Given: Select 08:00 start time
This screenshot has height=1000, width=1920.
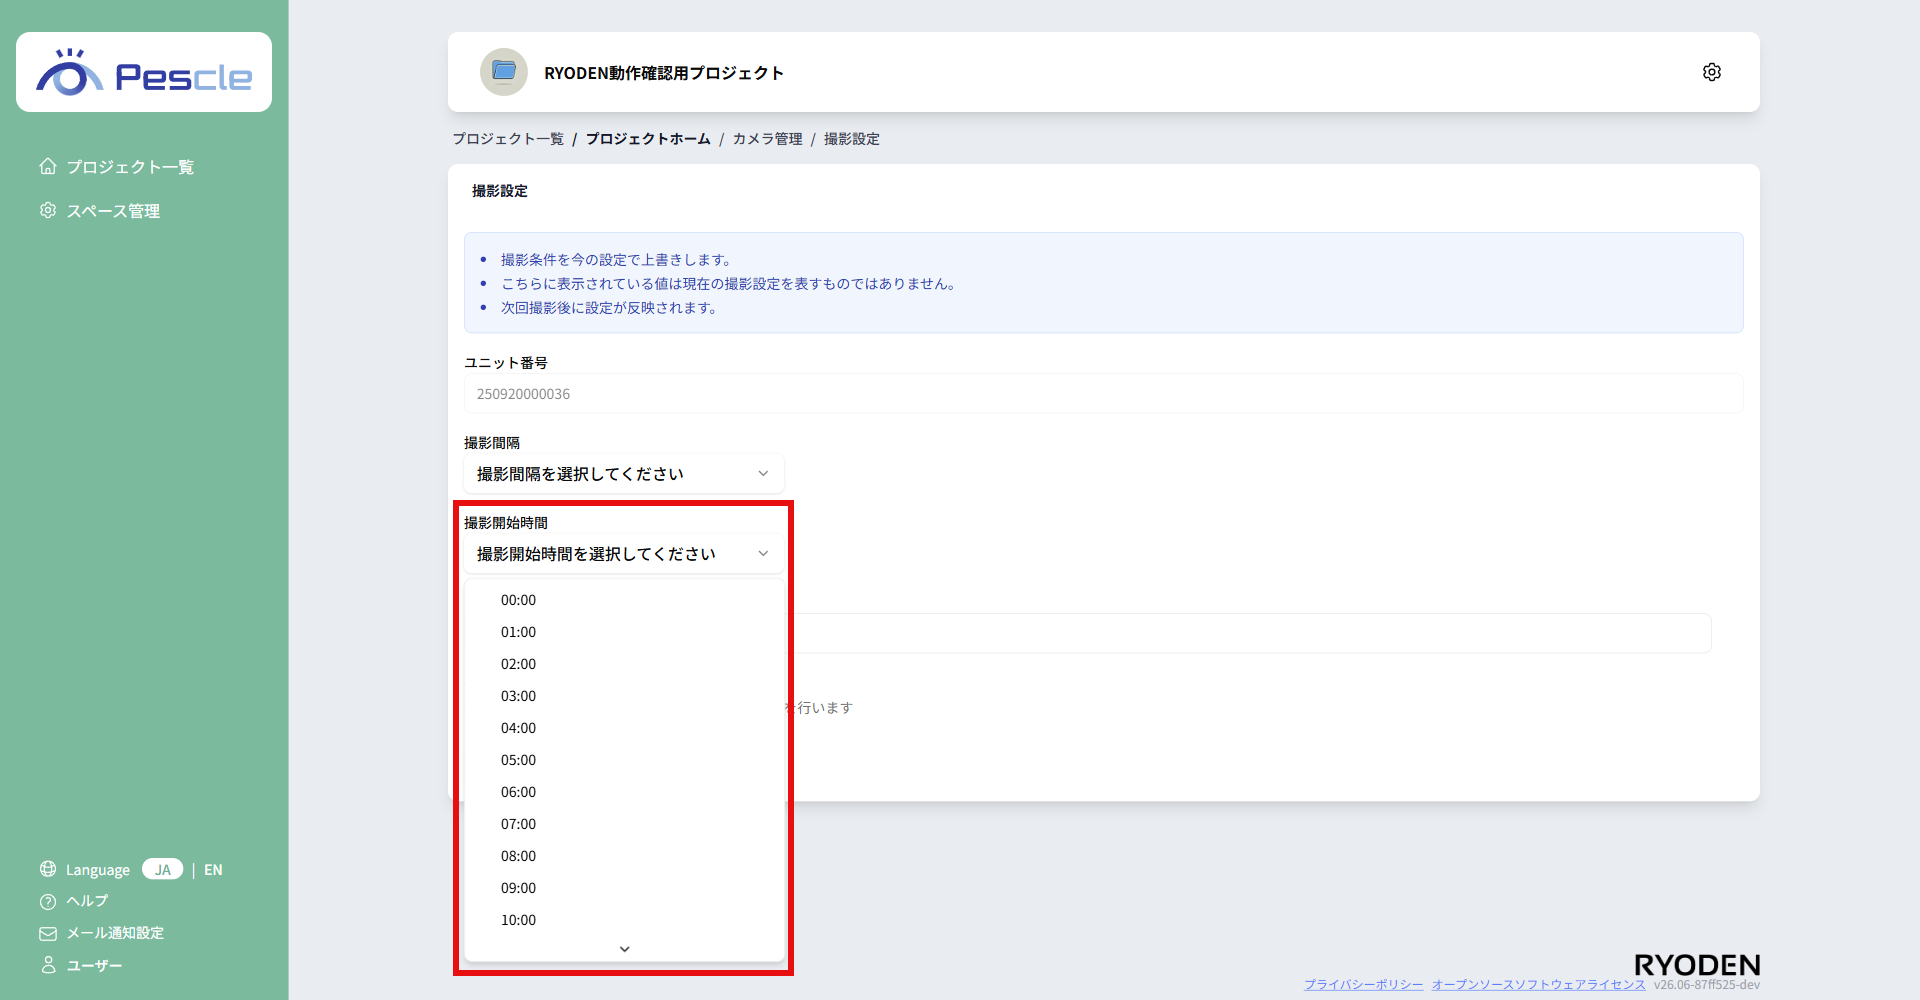Looking at the screenshot, I should (x=624, y=856).
